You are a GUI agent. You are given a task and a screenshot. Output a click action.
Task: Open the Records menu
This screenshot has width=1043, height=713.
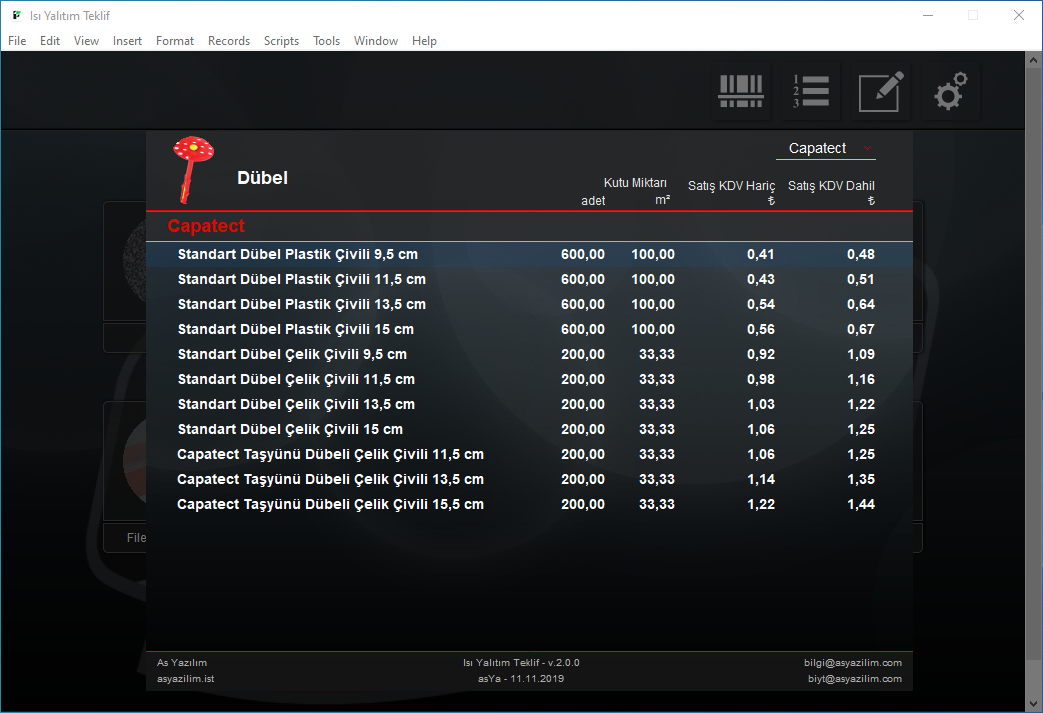click(x=229, y=41)
